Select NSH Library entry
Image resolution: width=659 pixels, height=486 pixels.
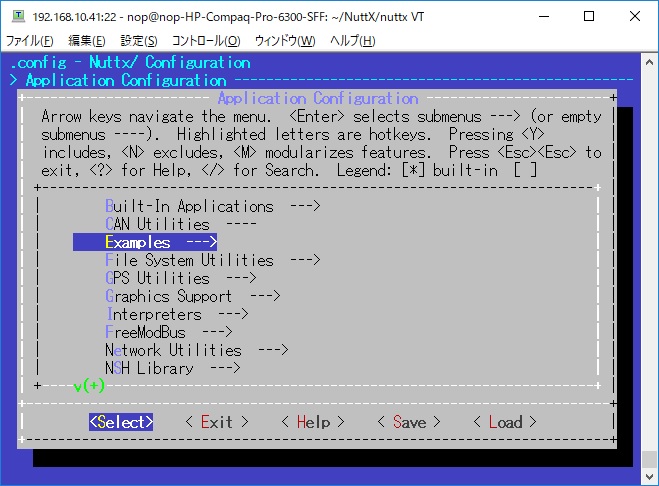(173, 369)
